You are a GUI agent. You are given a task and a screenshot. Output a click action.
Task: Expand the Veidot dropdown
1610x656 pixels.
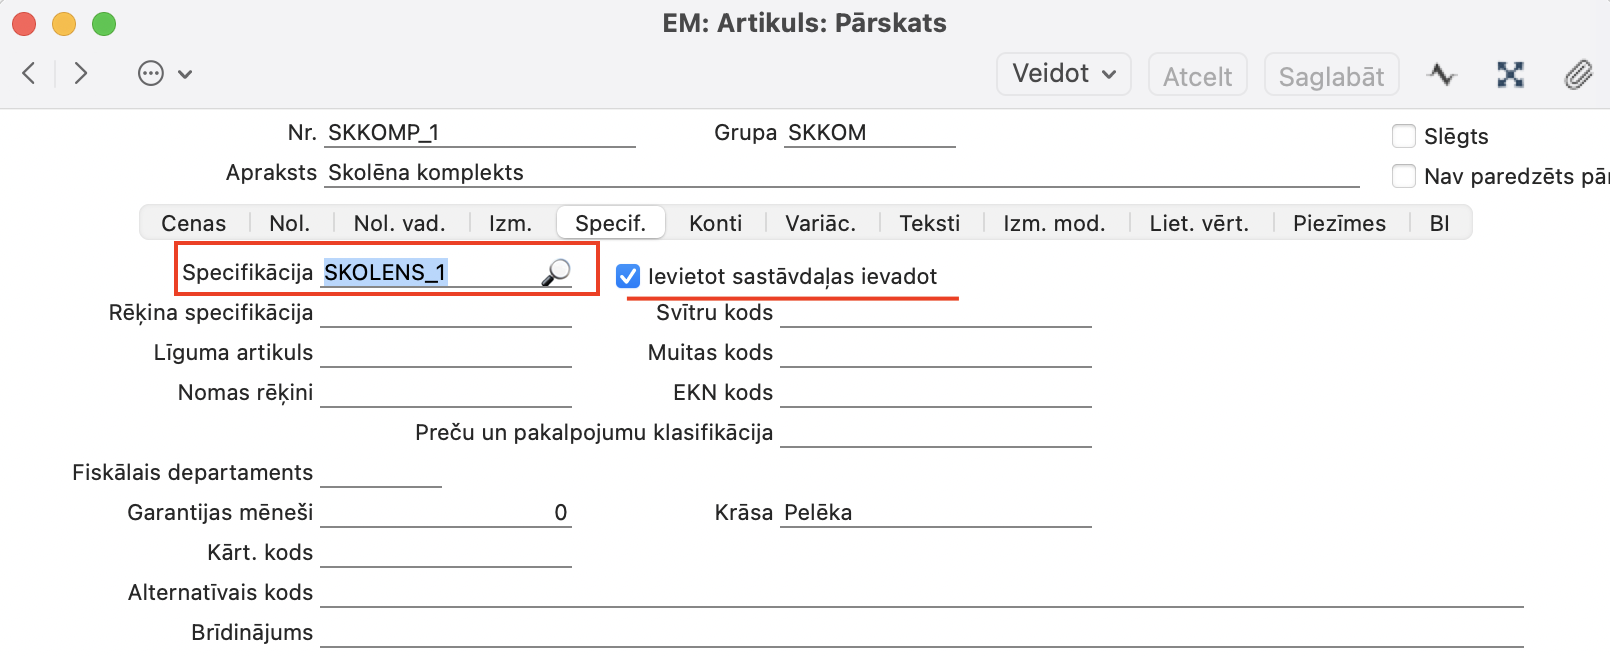point(1064,74)
